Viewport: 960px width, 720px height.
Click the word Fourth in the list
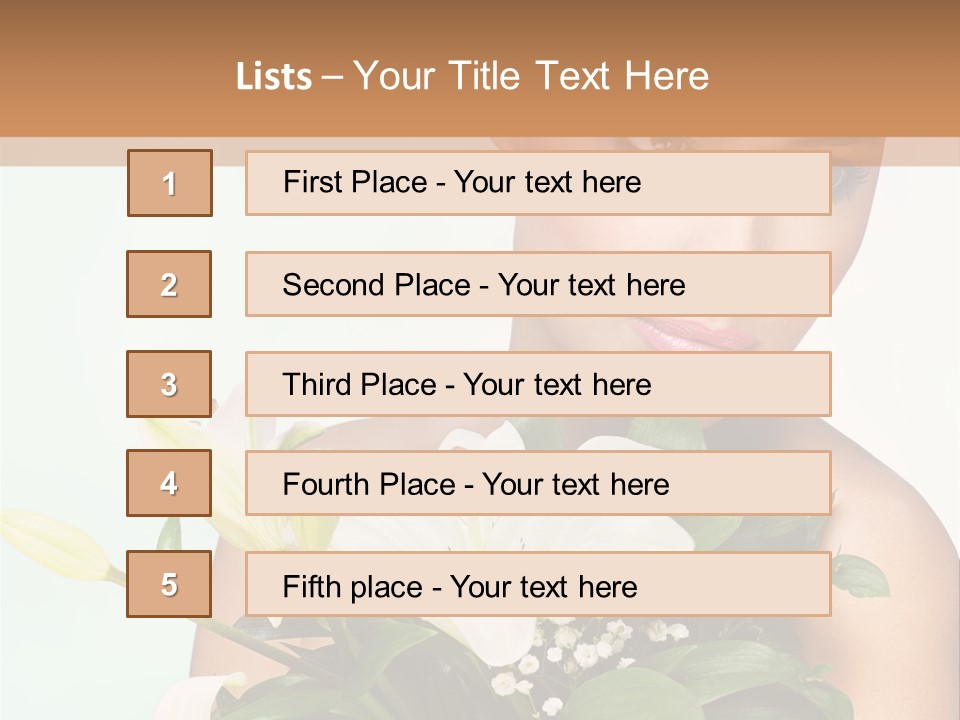(x=326, y=484)
